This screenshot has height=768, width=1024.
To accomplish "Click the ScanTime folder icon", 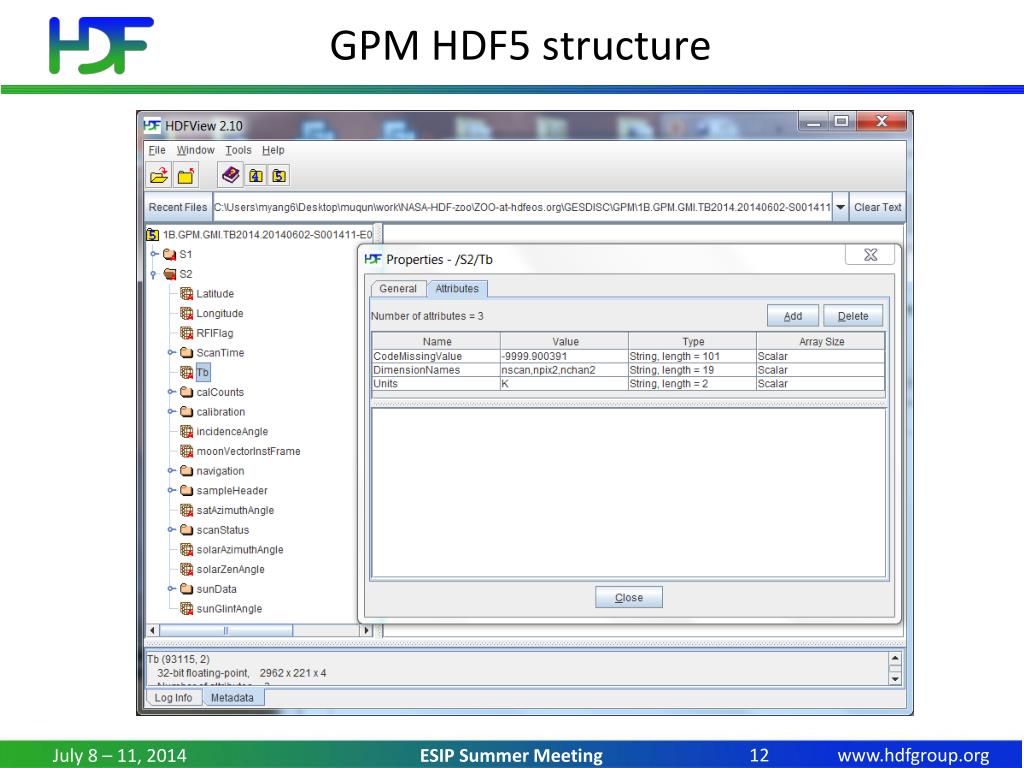I will 187,353.
